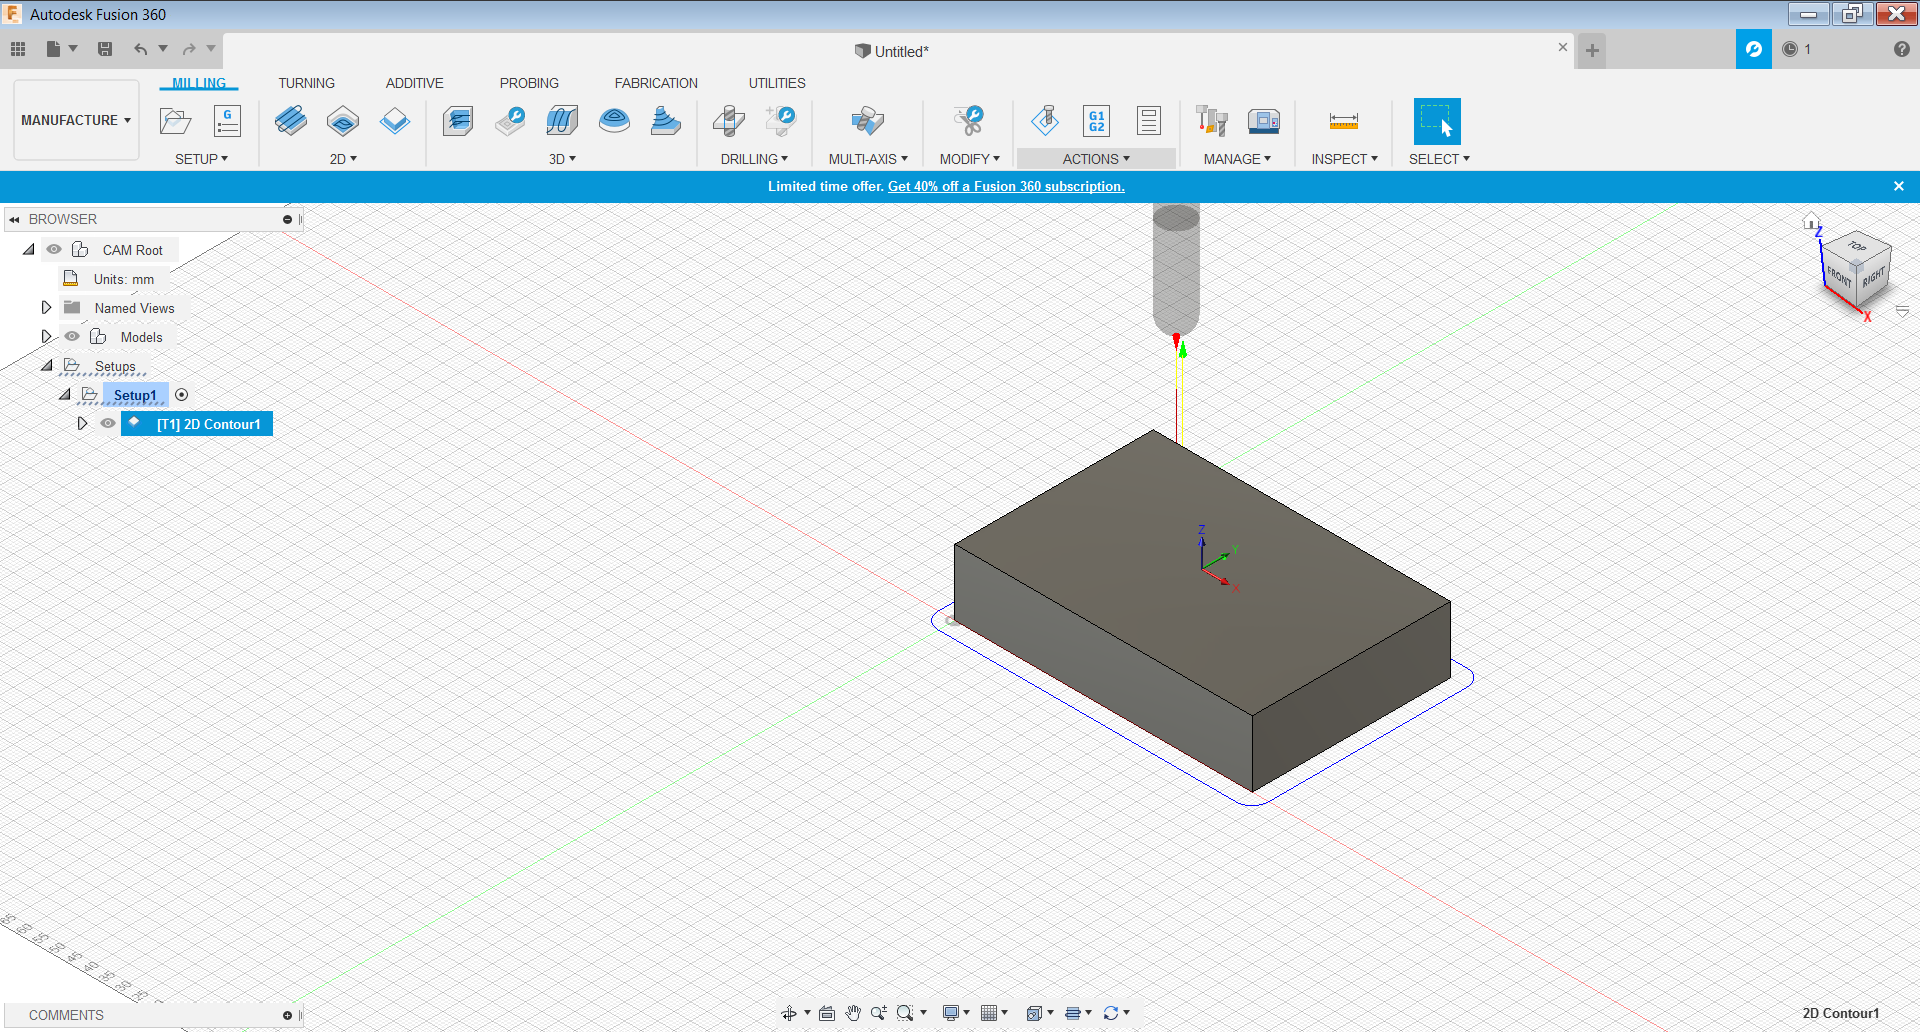Activate the Setup1 radio button
1920x1032 pixels.
[181, 395]
